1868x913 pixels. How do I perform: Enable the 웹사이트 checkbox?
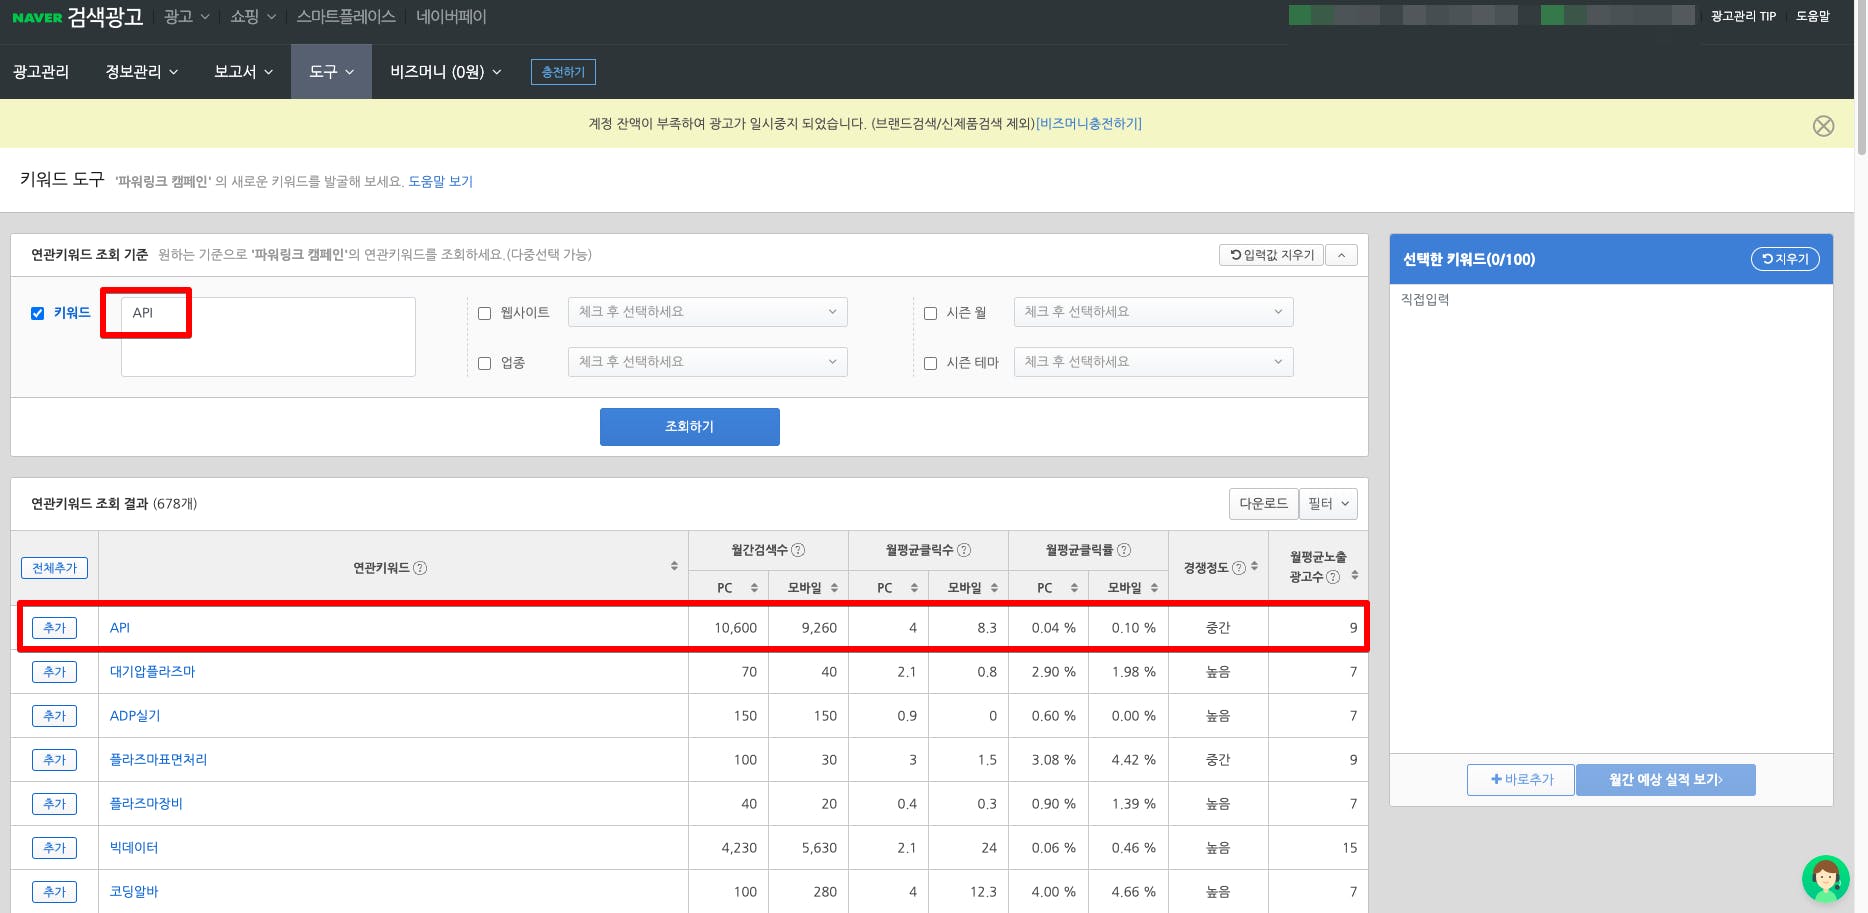[x=485, y=313]
